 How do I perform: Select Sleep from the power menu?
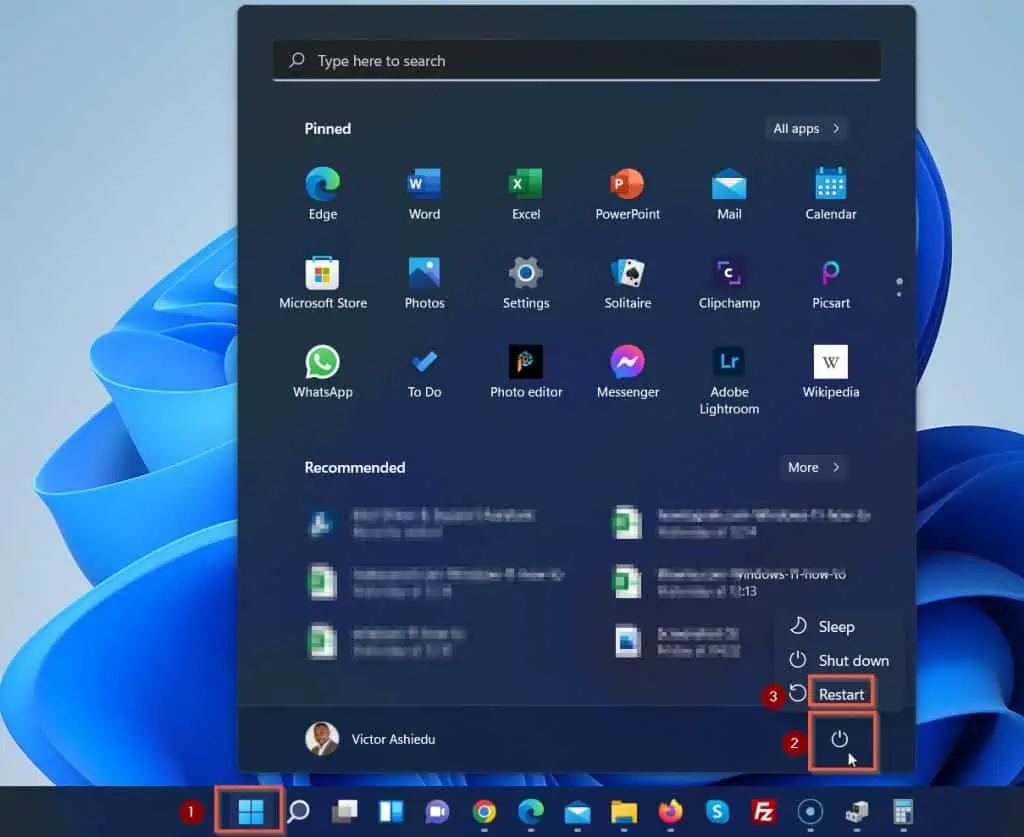tap(836, 626)
